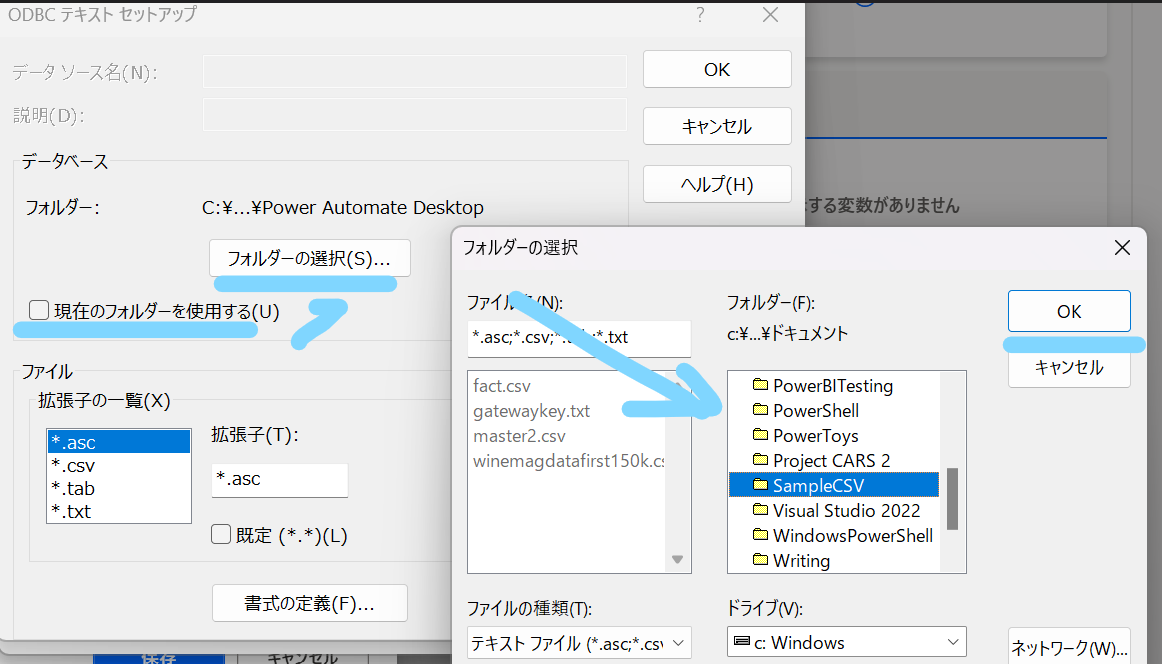
Task: Click file list scroll down arrow
Action: [677, 560]
